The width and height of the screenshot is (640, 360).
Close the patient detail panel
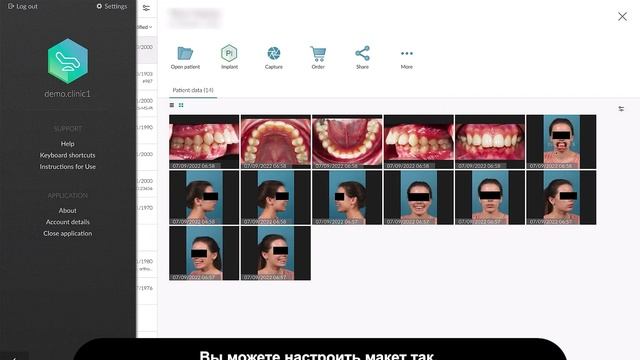pos(622,16)
